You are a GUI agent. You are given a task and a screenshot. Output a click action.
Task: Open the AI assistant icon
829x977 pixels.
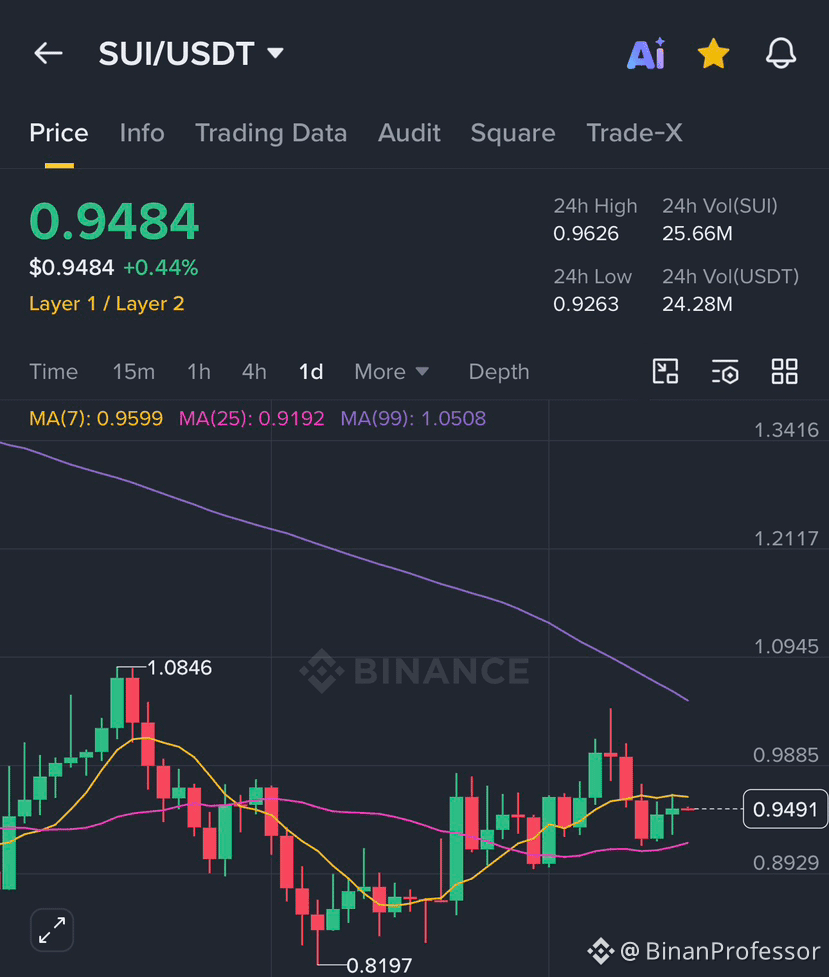click(646, 54)
